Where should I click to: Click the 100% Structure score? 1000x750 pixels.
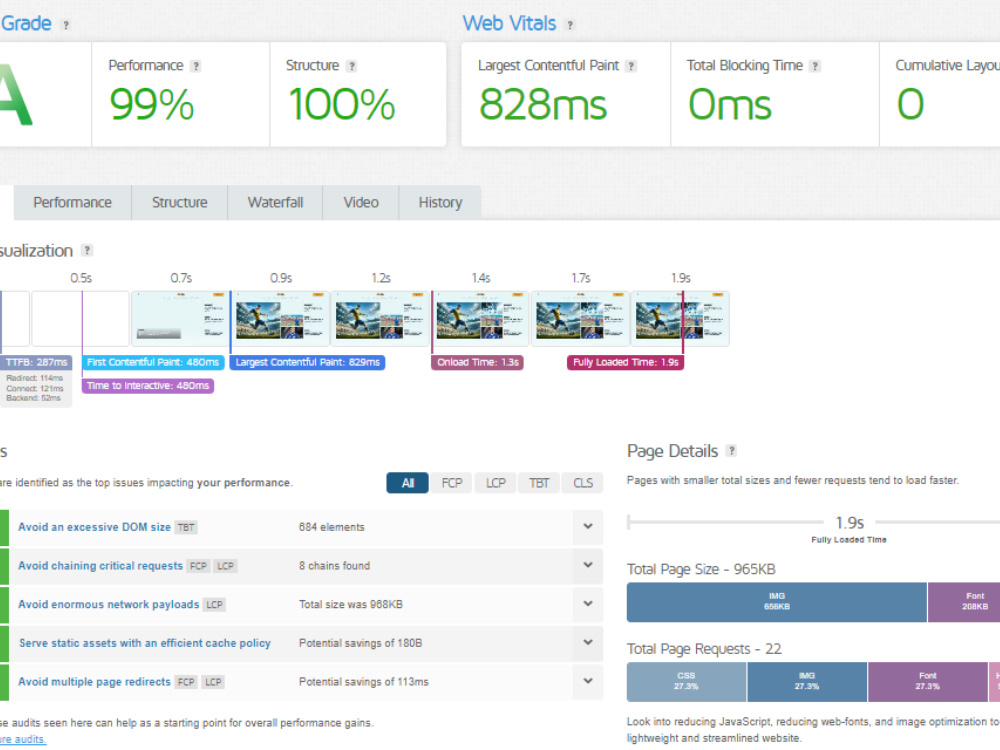click(342, 105)
